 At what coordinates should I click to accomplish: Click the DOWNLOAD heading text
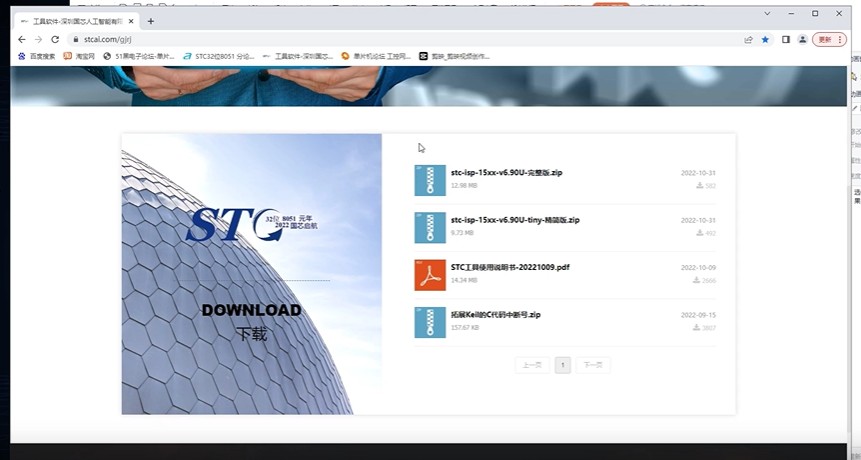pyautogui.click(x=251, y=310)
